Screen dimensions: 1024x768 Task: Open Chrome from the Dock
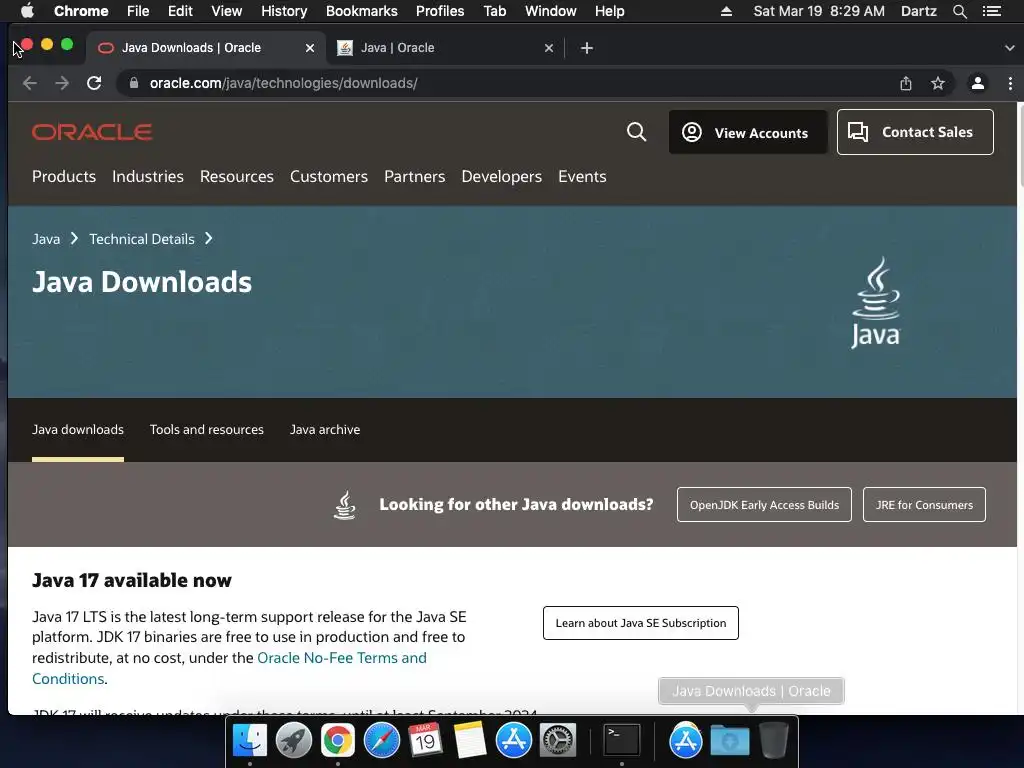(x=338, y=740)
